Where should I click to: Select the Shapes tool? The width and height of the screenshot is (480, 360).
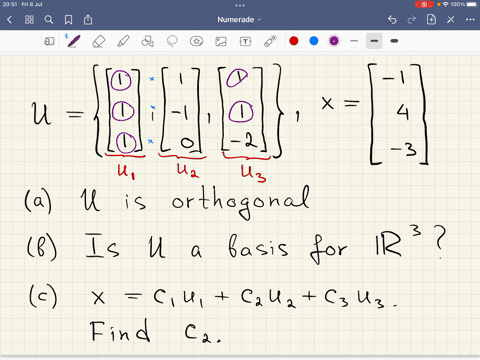click(x=147, y=41)
